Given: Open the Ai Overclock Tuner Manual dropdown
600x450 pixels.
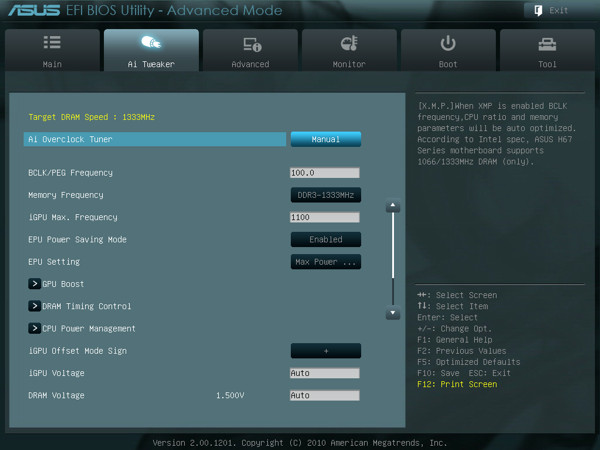Looking at the screenshot, I should [x=326, y=139].
